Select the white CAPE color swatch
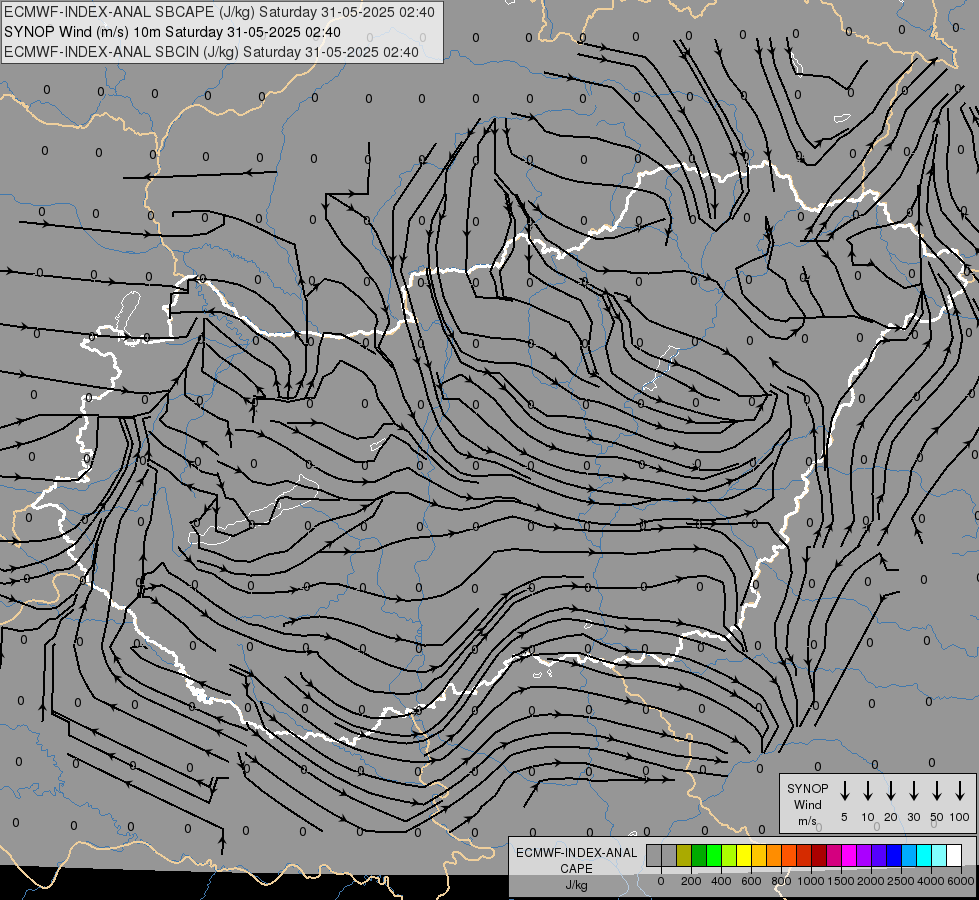The width and height of the screenshot is (979, 900). (x=953, y=855)
